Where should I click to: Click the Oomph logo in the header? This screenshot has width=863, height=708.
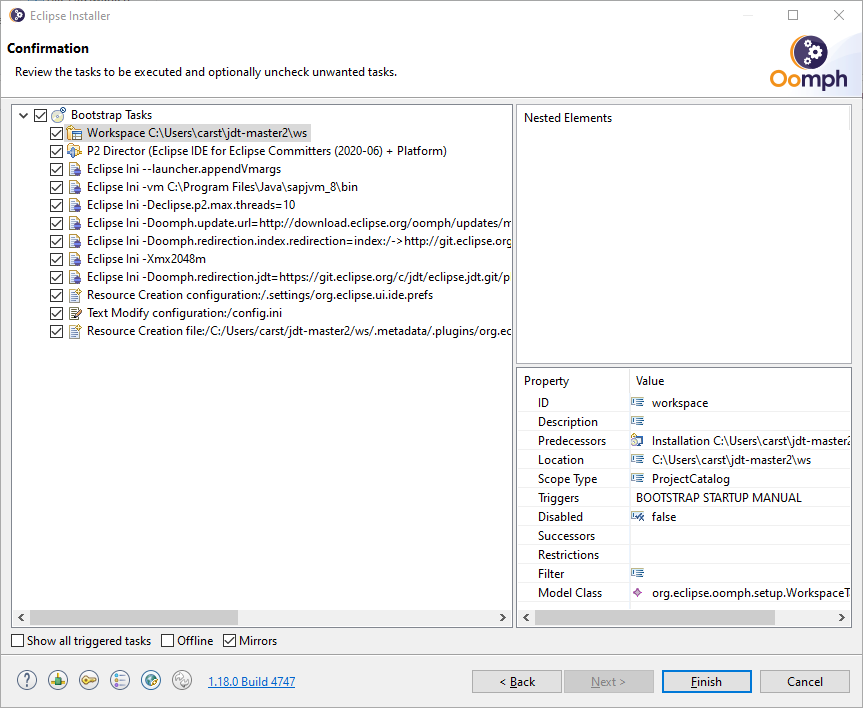click(x=809, y=63)
